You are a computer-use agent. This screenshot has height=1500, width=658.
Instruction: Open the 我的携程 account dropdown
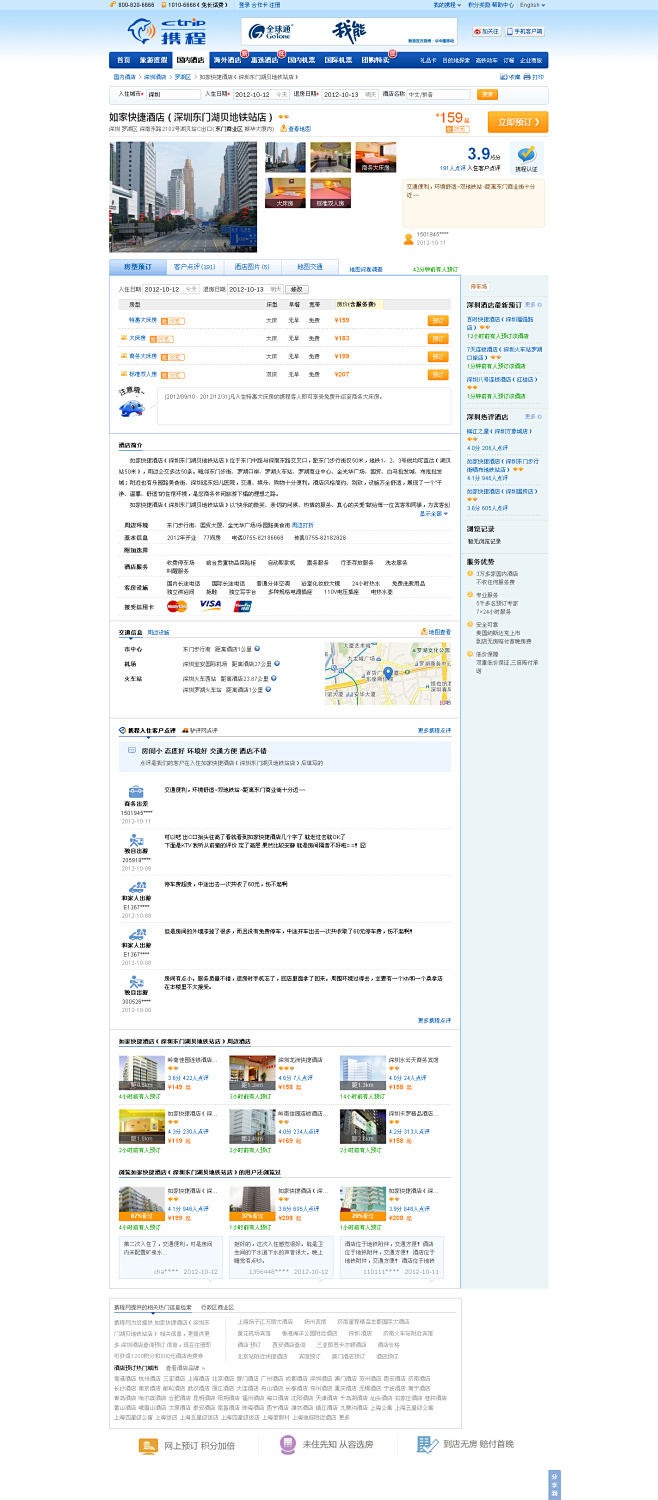tap(446, 5)
